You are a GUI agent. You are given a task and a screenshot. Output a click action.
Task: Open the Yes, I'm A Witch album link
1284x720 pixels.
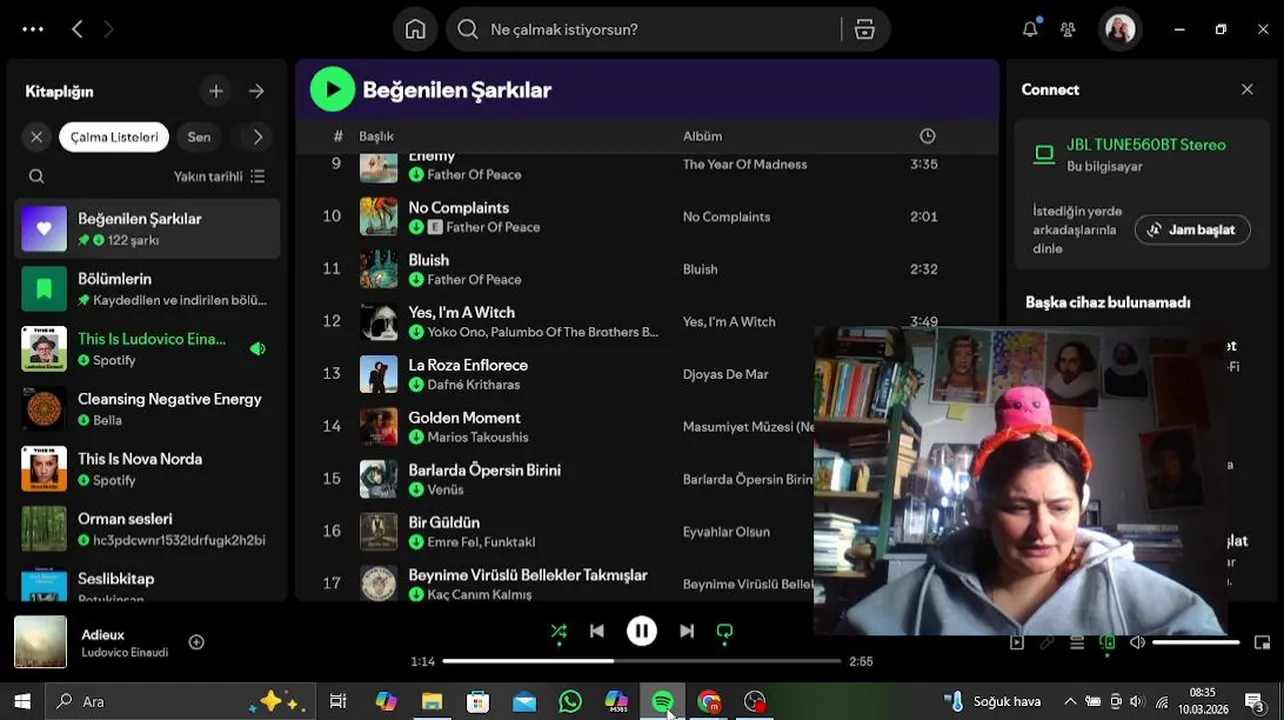coord(729,322)
